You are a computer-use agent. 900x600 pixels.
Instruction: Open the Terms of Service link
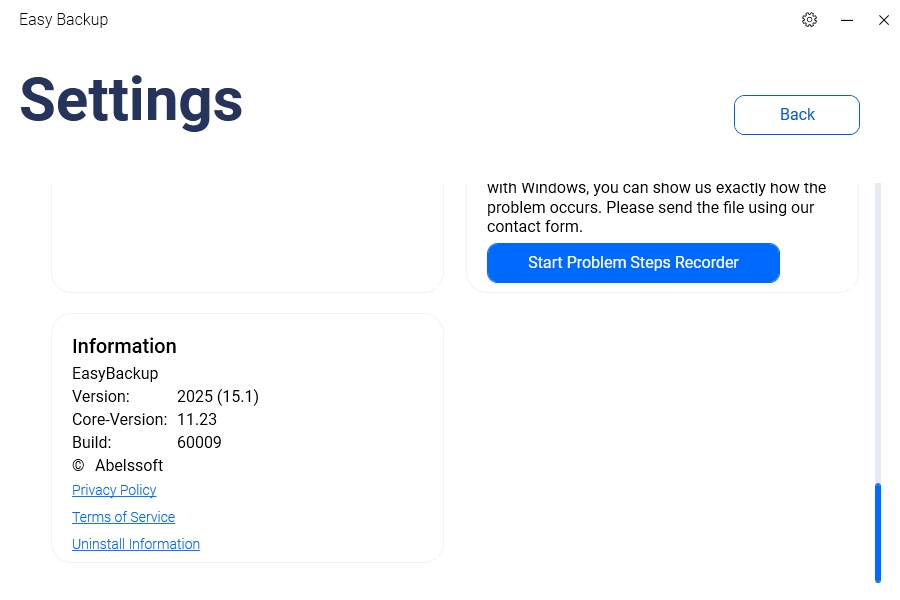tap(123, 517)
